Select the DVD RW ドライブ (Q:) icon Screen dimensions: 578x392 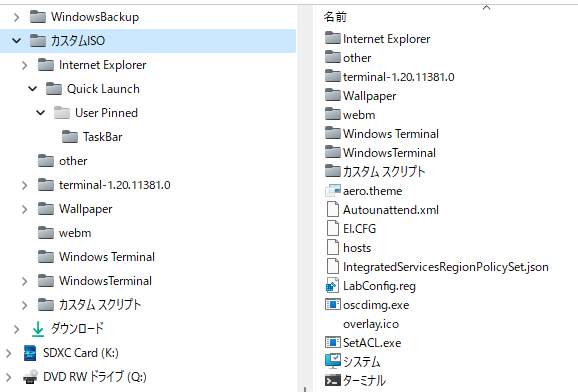point(30,377)
